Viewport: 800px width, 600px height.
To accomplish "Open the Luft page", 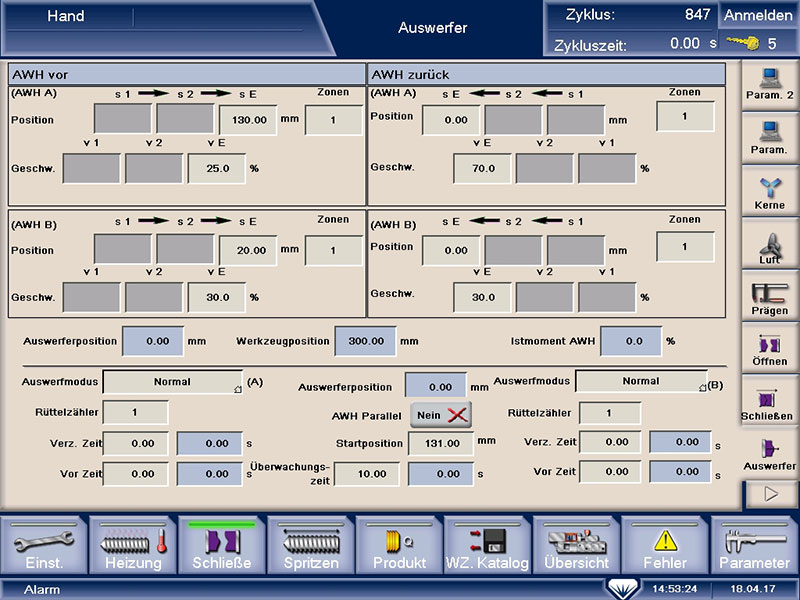I will [769, 245].
